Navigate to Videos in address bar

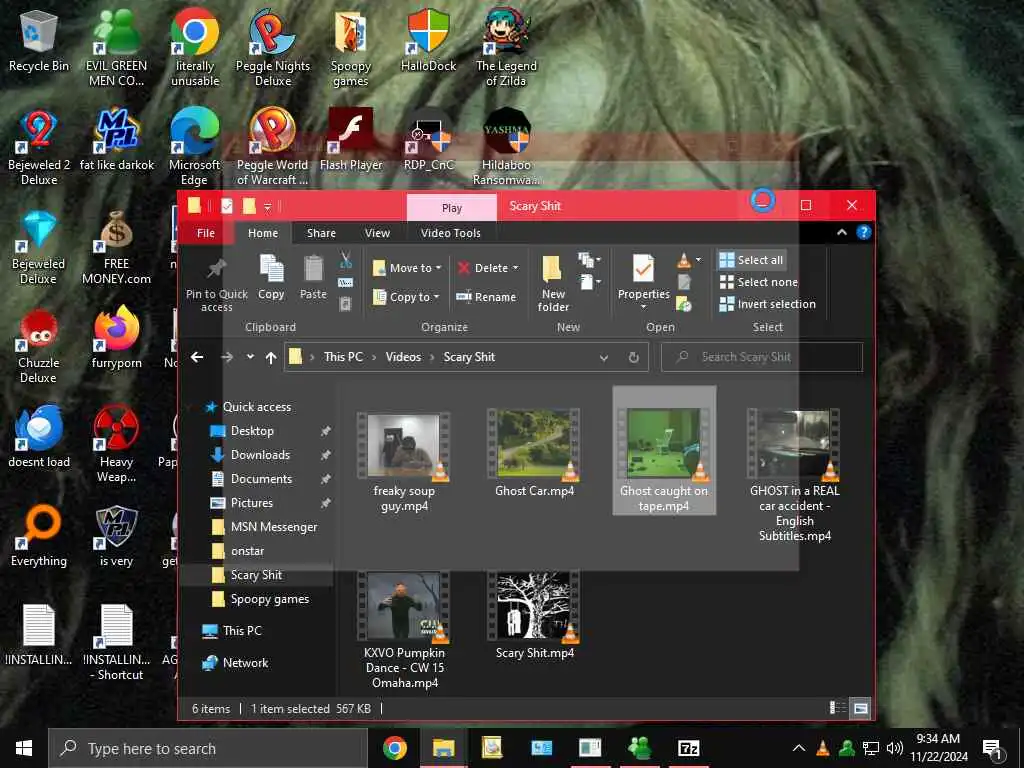(403, 357)
